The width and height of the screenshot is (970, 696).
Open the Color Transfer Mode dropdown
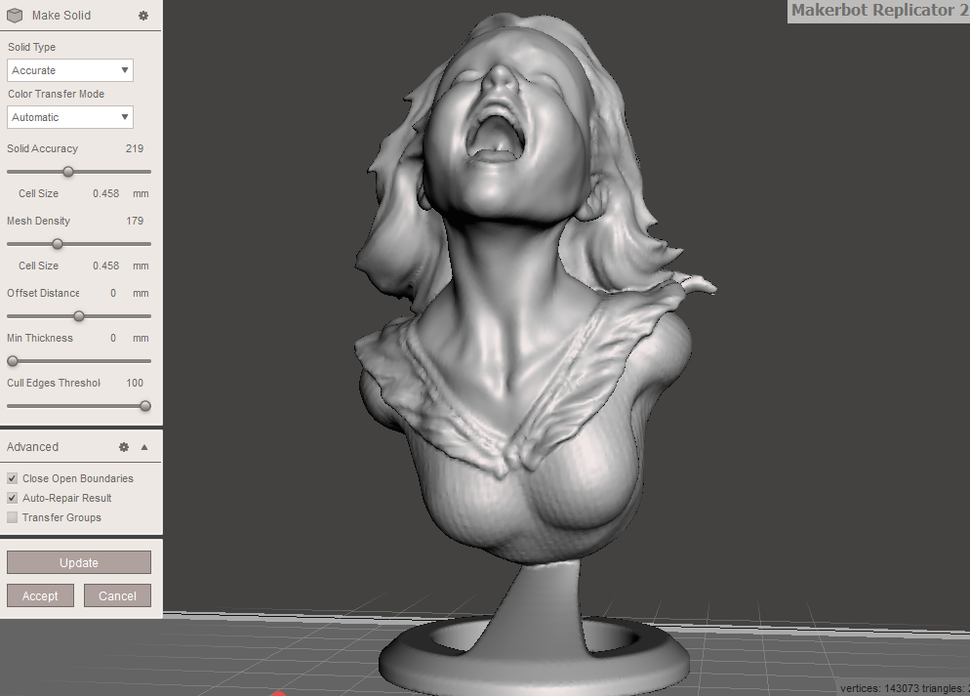point(69,117)
